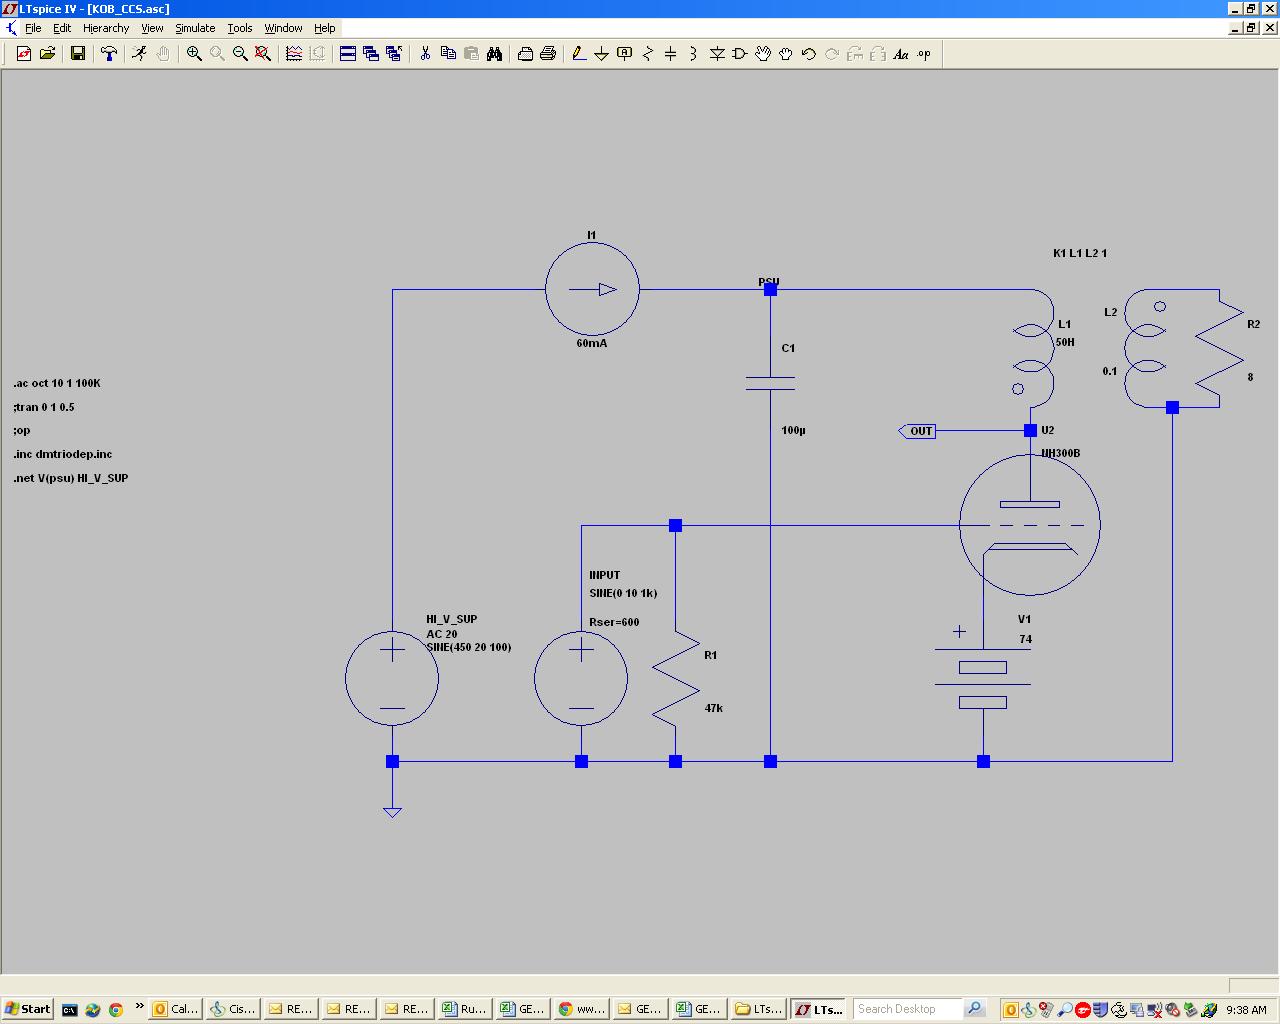
Task: Click the 50H inductor value
Action: tap(1065, 342)
